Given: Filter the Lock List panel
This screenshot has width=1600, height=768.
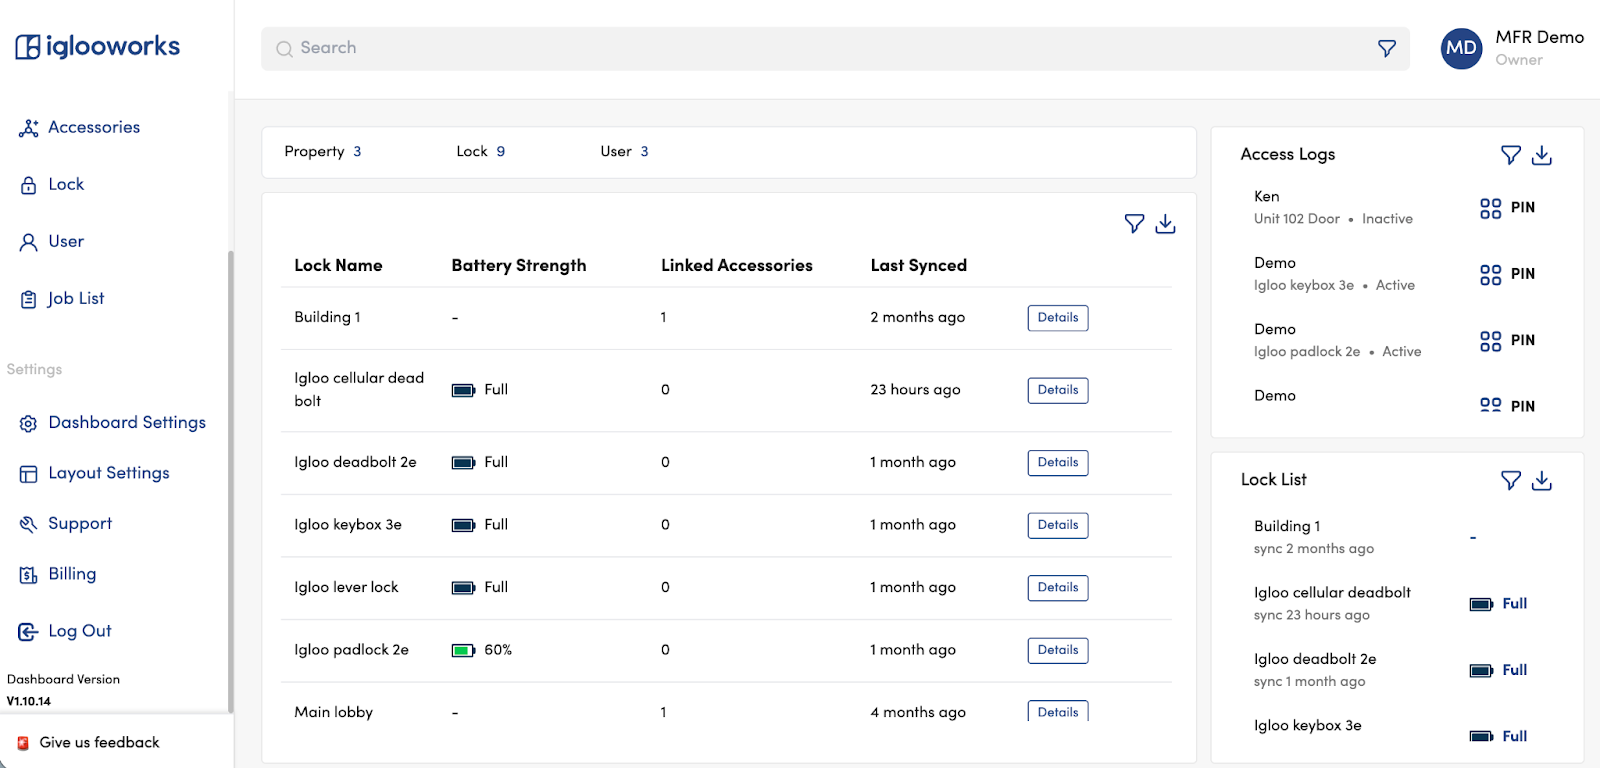Looking at the screenshot, I should [x=1511, y=481].
